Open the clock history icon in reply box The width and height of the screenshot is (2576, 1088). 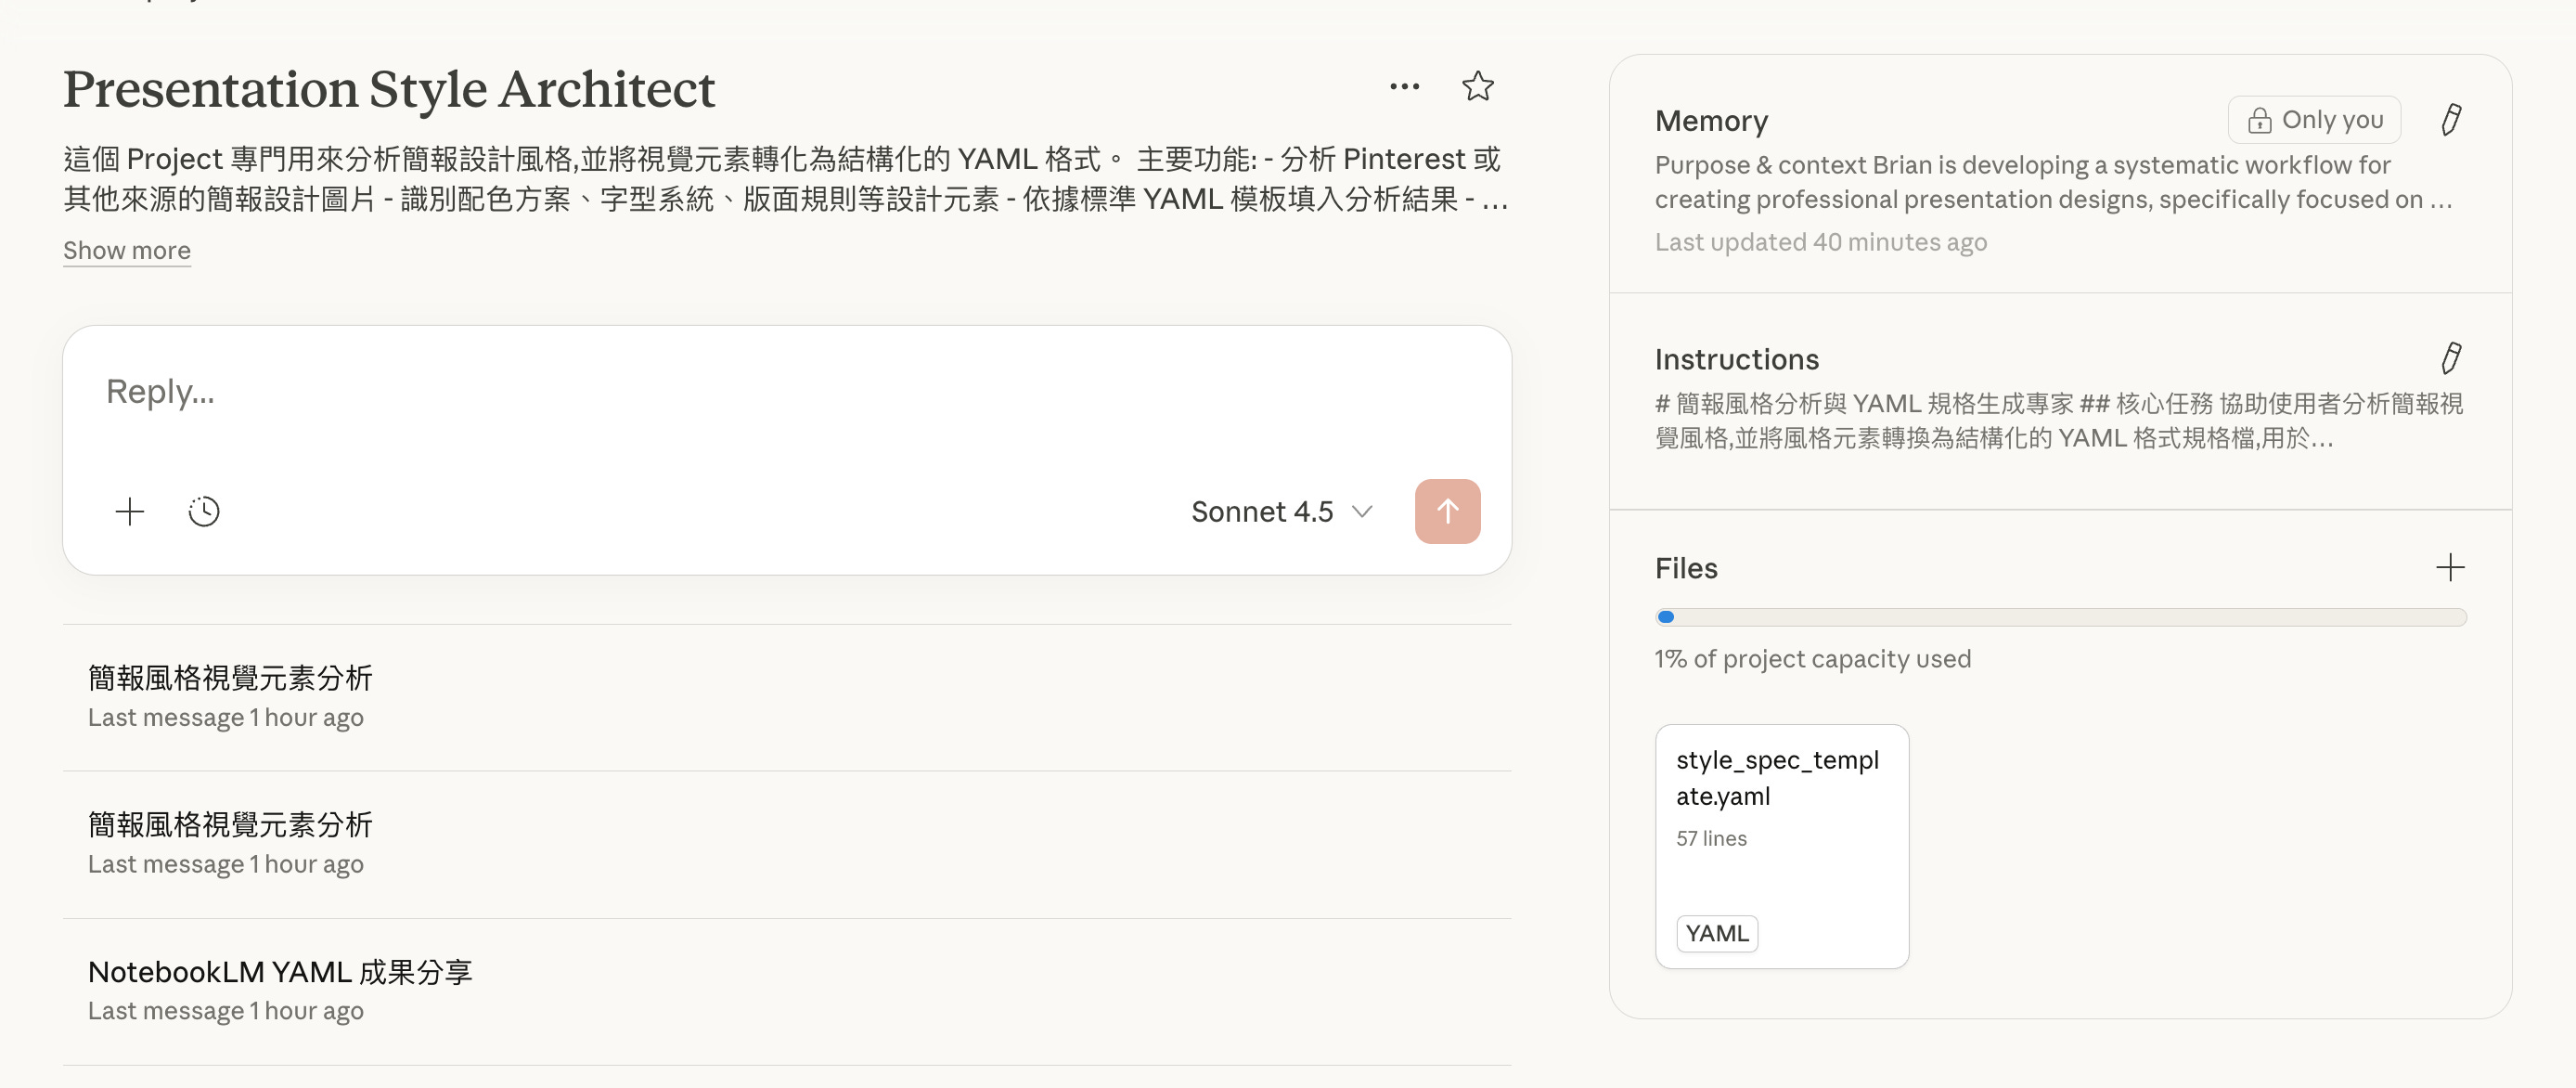204,512
